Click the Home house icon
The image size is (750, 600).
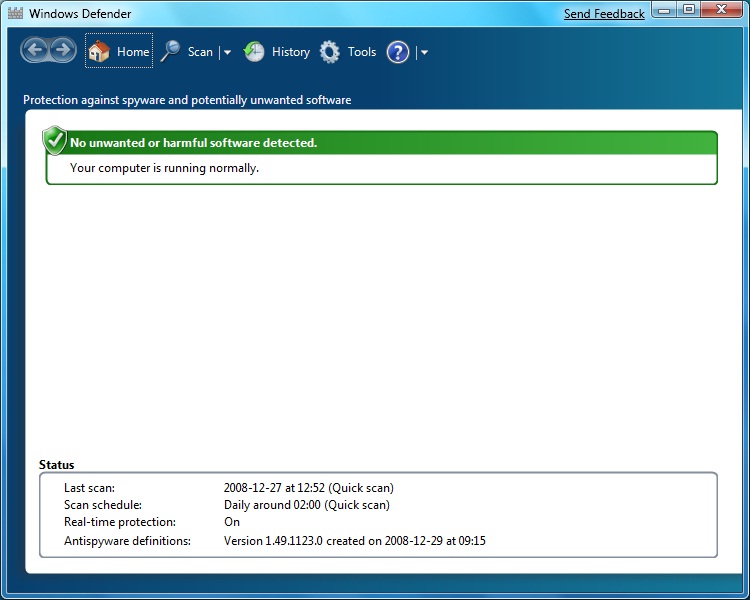tap(99, 51)
